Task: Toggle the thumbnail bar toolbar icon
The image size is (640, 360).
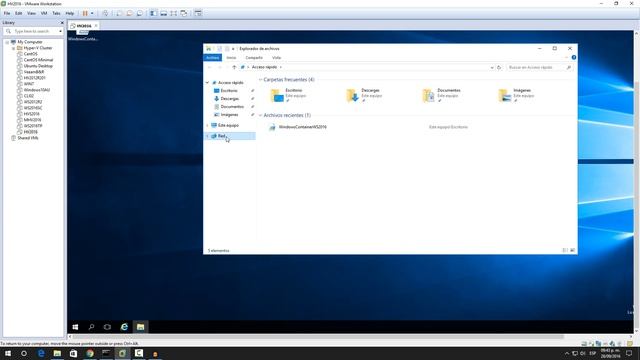Action: point(163,13)
